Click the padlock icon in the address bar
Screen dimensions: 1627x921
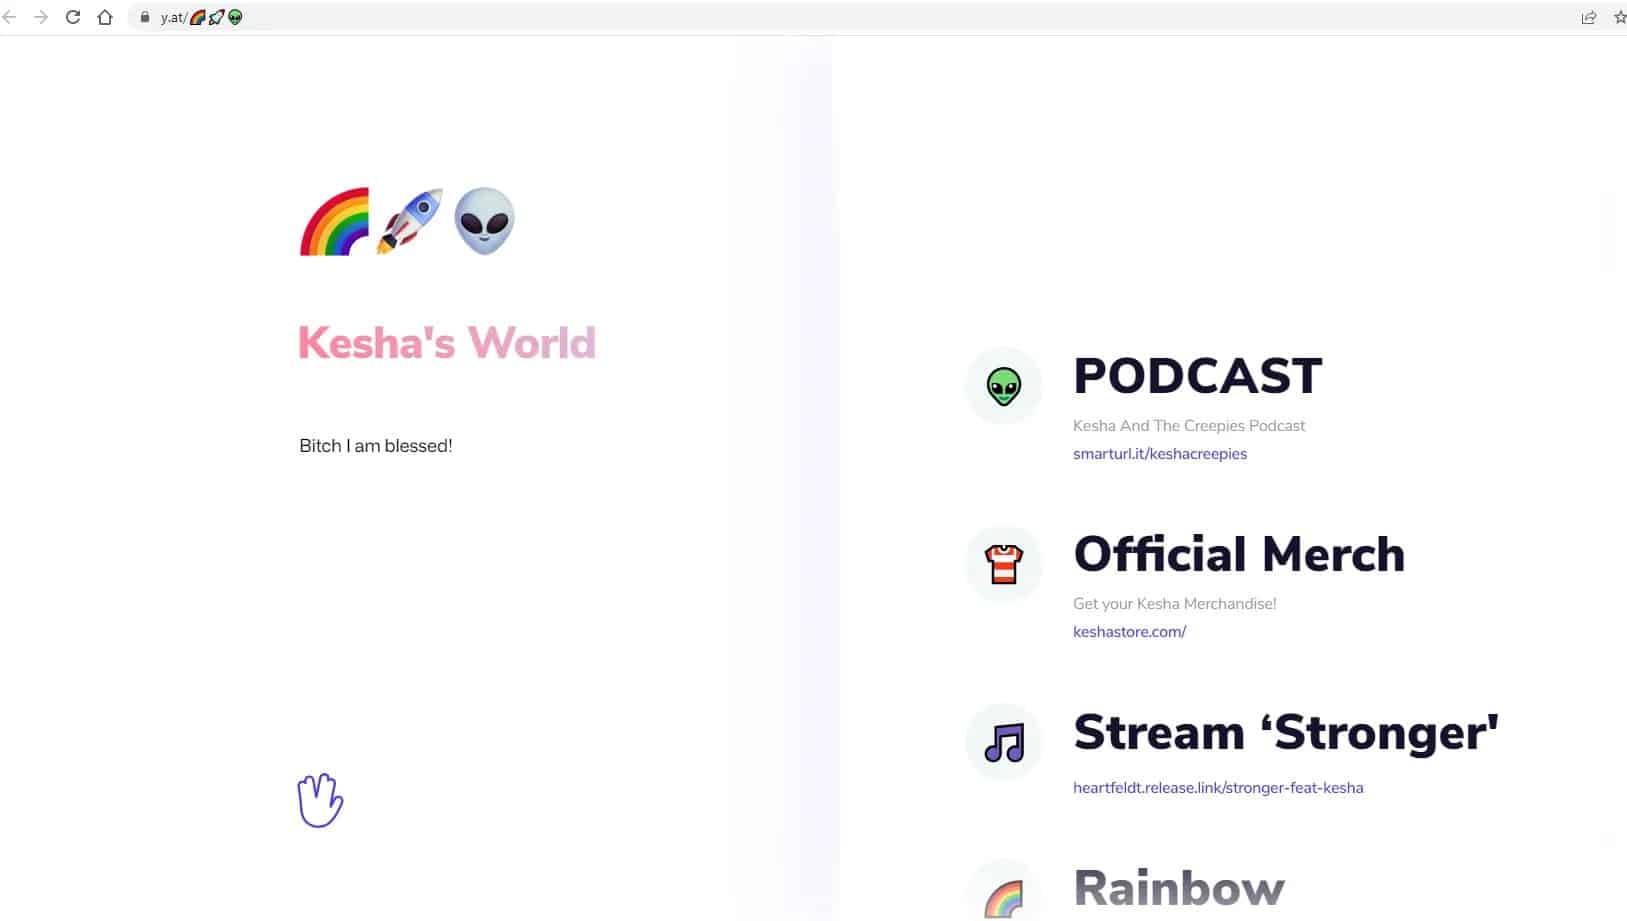pyautogui.click(x=142, y=17)
